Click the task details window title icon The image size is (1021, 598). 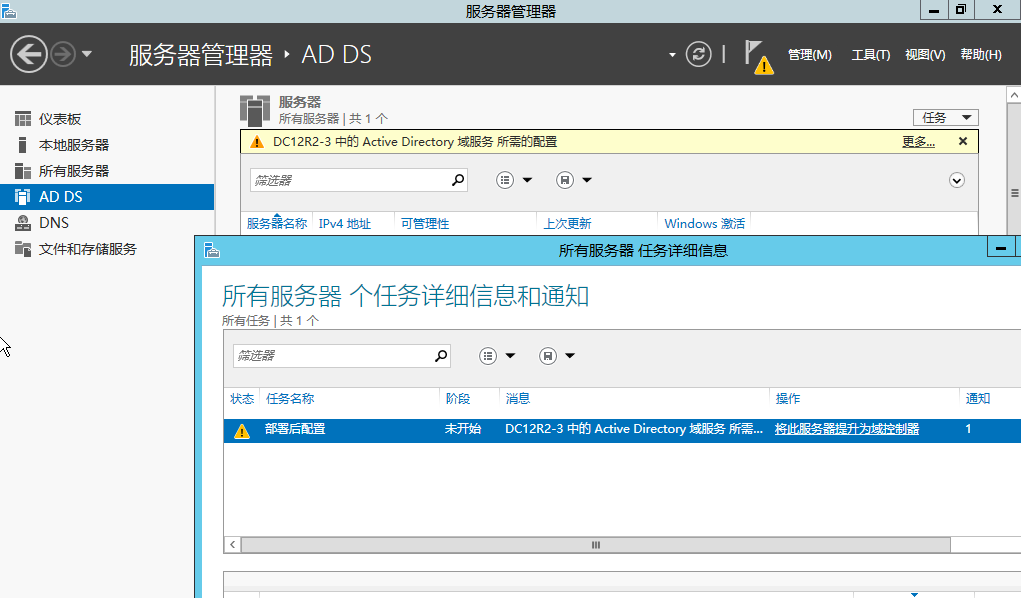(212, 250)
